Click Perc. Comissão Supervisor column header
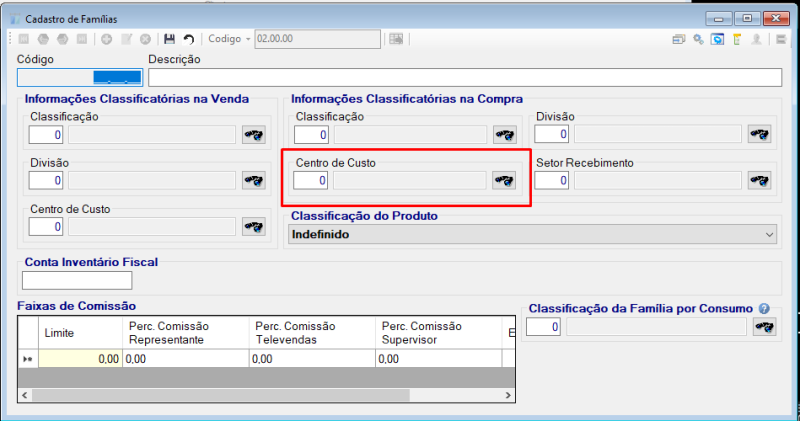 [x=439, y=333]
